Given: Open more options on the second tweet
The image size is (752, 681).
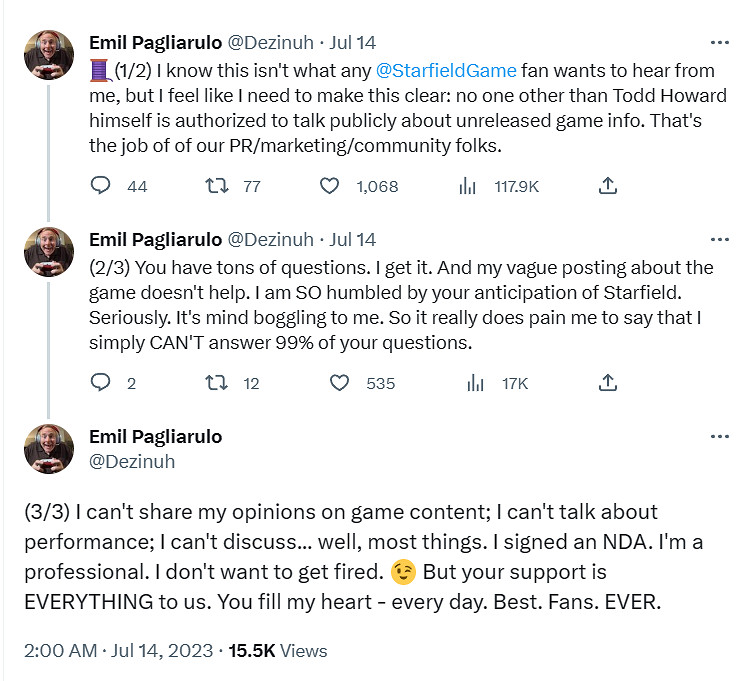Looking at the screenshot, I should [x=719, y=240].
